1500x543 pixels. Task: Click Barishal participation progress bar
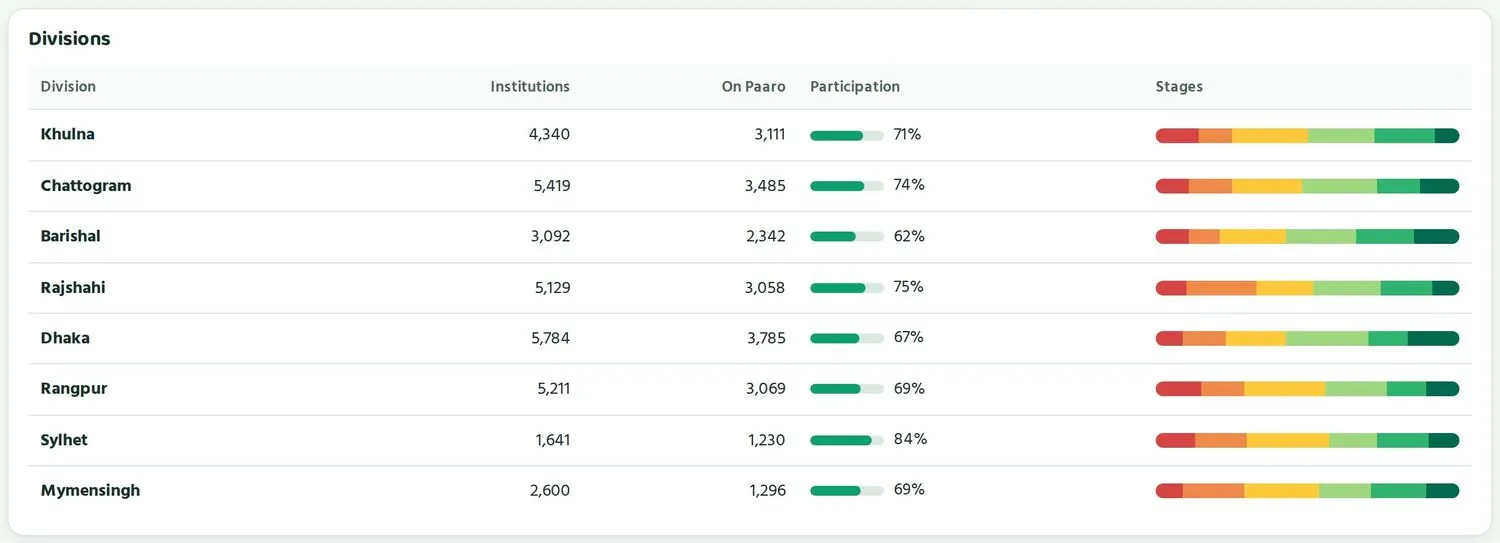[847, 237]
